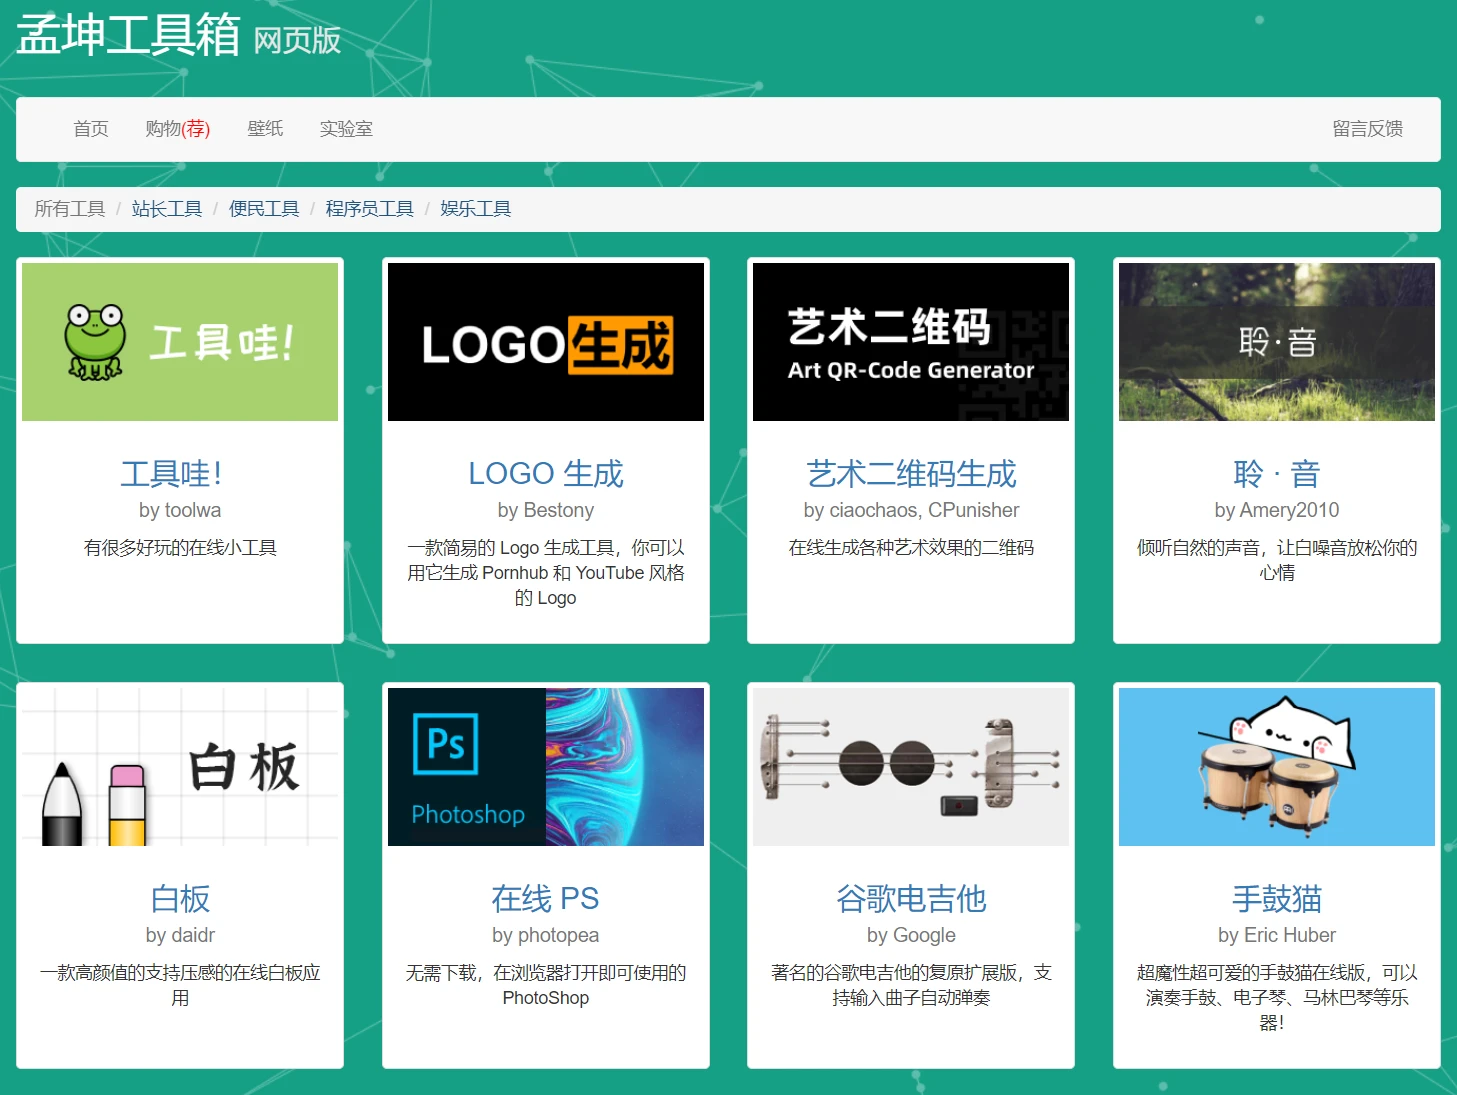
Task: Select the 娱乐工具 category filter
Action: (475, 209)
